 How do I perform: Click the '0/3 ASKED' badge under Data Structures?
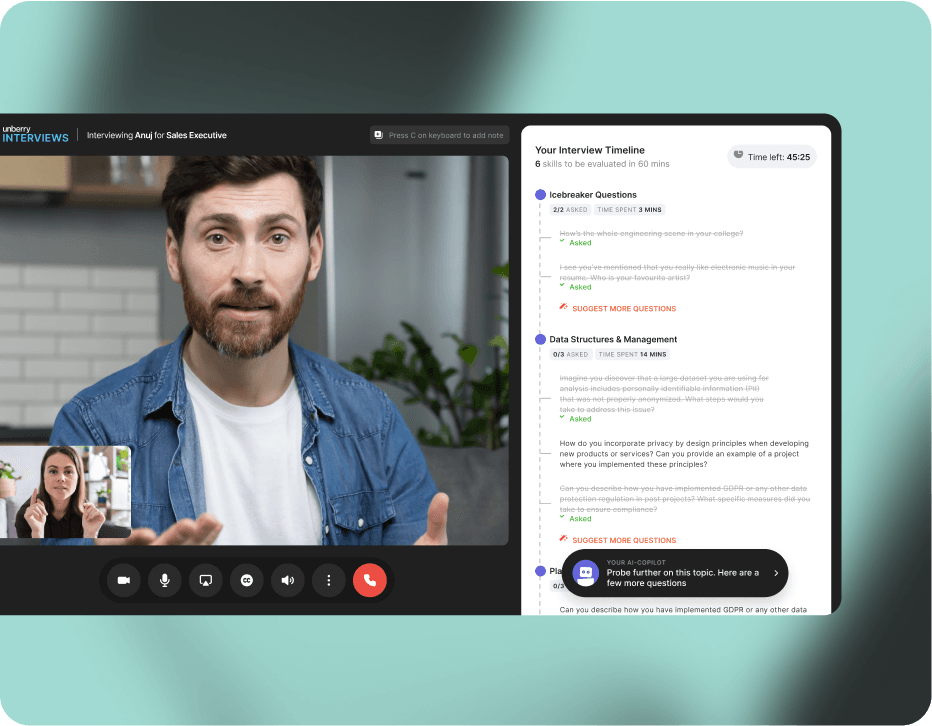tap(571, 355)
